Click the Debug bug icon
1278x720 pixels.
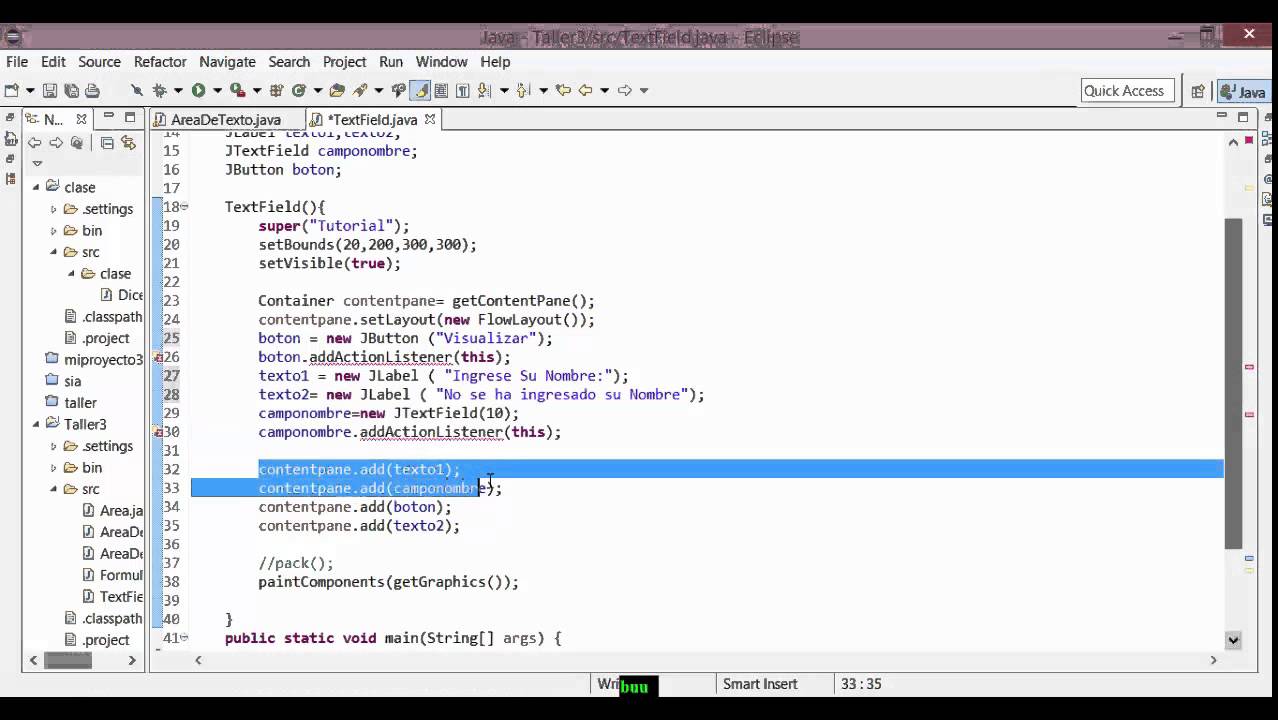(160, 90)
